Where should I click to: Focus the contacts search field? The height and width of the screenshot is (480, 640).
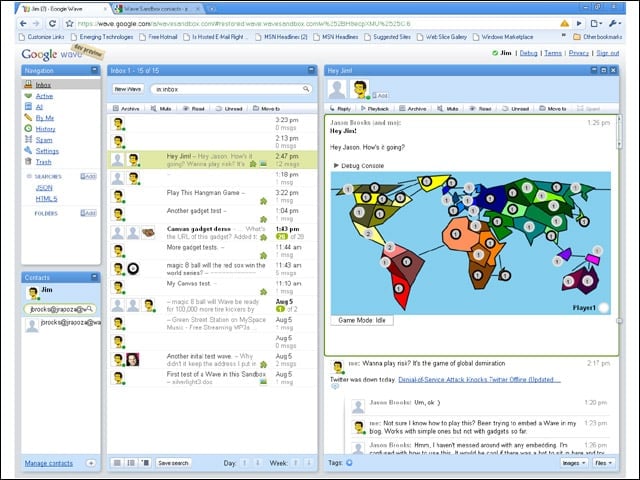(60, 309)
